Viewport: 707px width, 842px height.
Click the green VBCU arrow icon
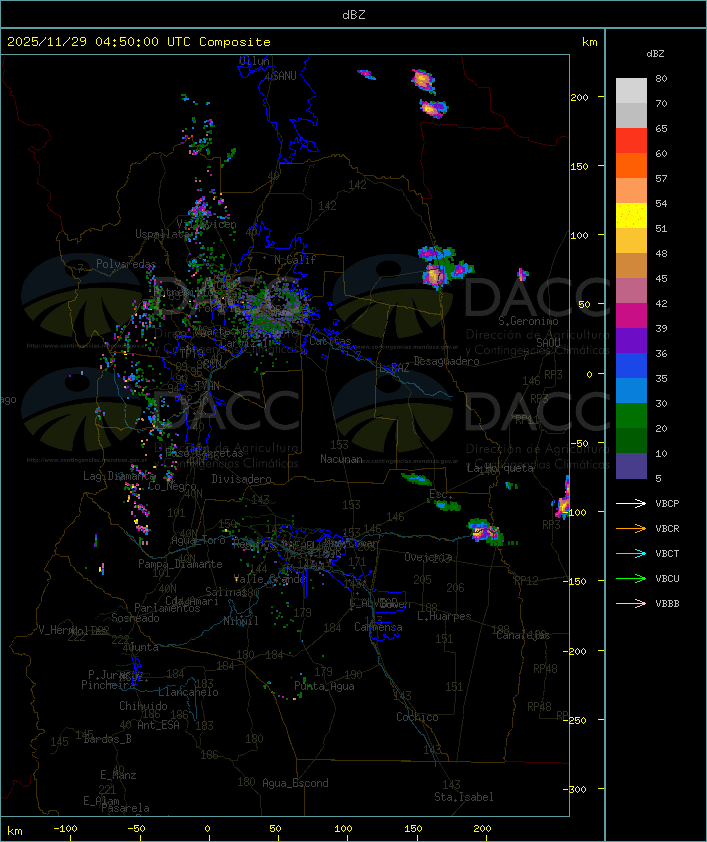tap(631, 578)
